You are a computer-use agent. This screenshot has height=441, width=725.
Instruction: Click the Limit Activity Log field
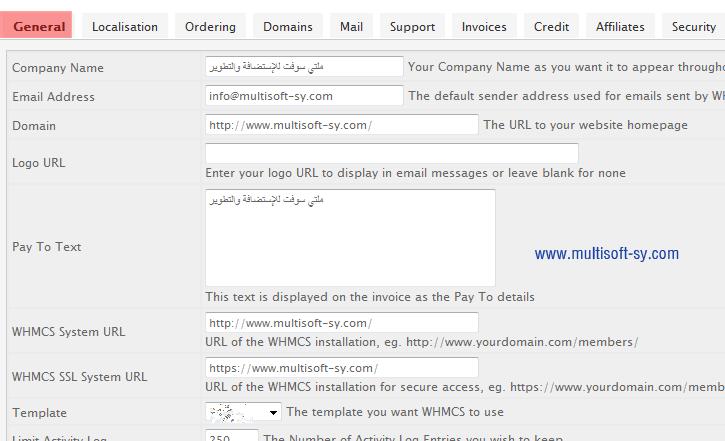232,436
